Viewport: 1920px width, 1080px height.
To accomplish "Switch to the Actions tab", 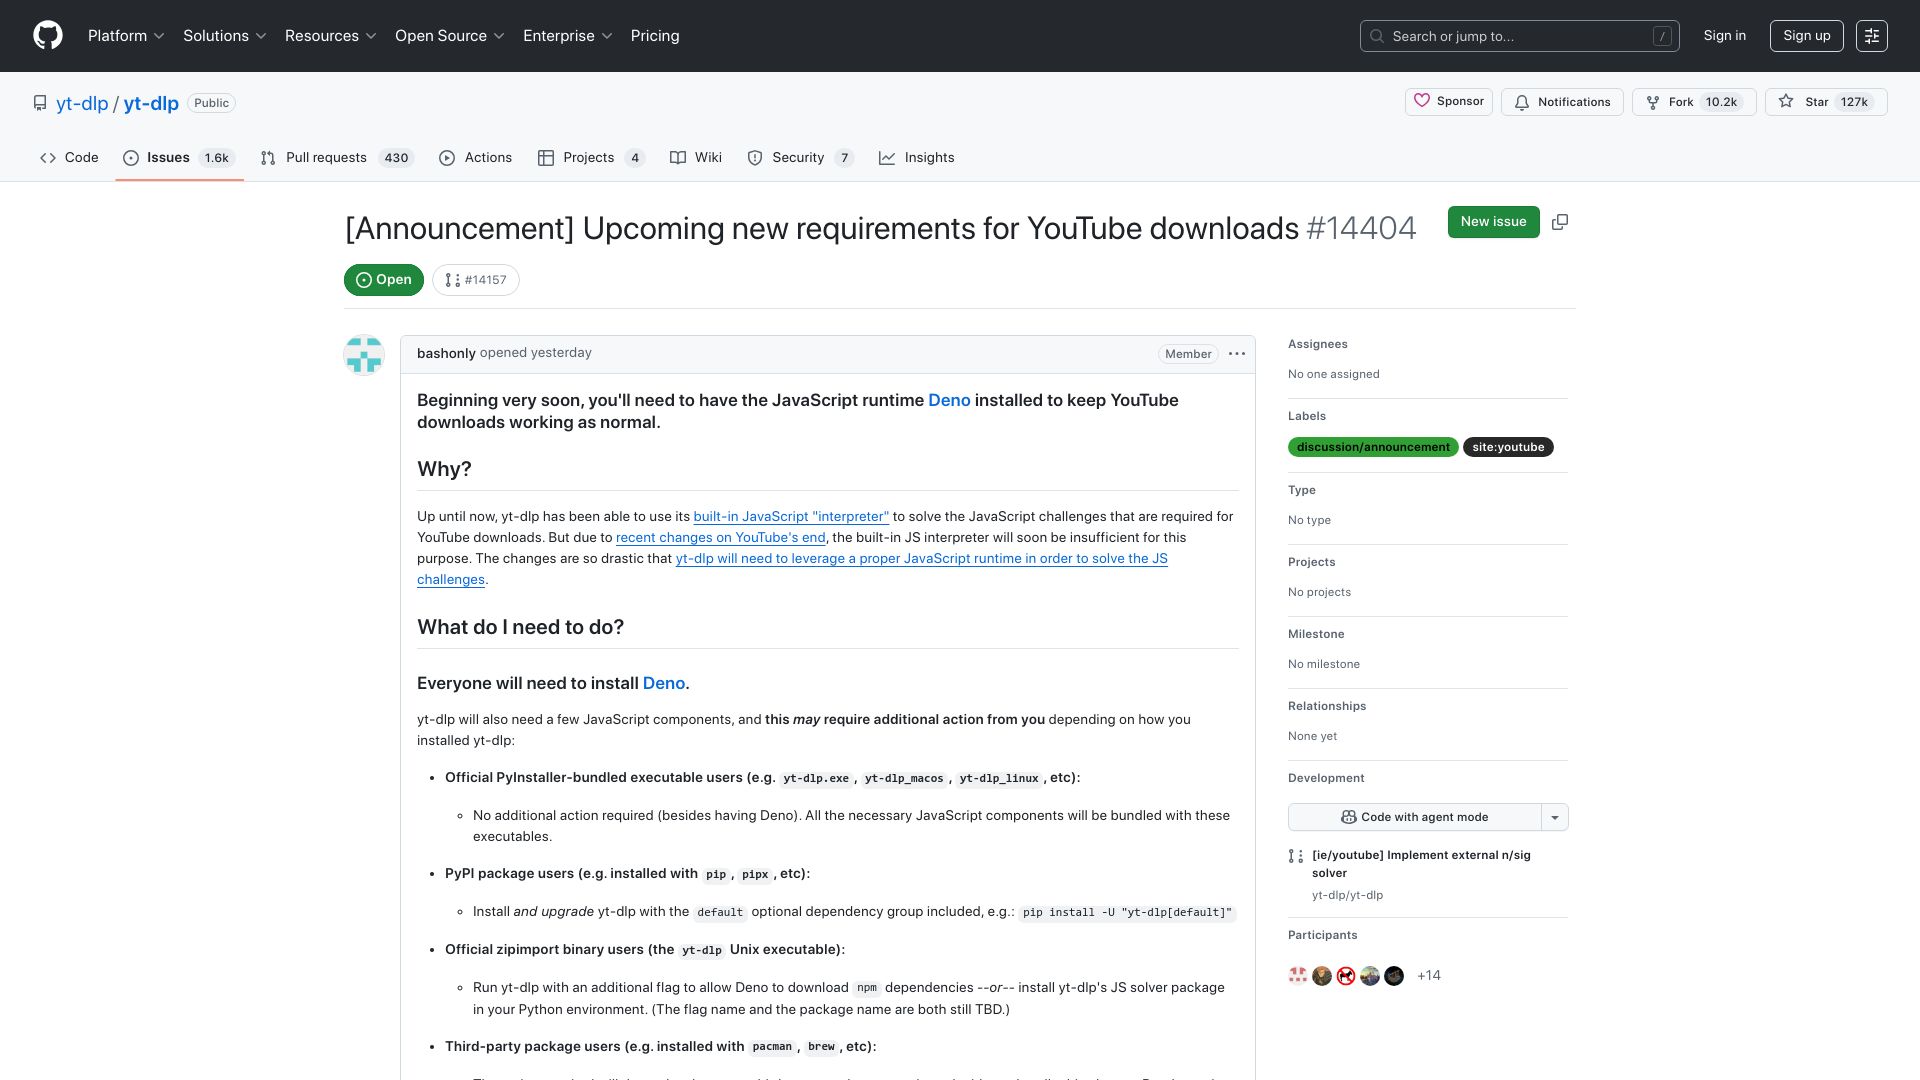I will 476,158.
